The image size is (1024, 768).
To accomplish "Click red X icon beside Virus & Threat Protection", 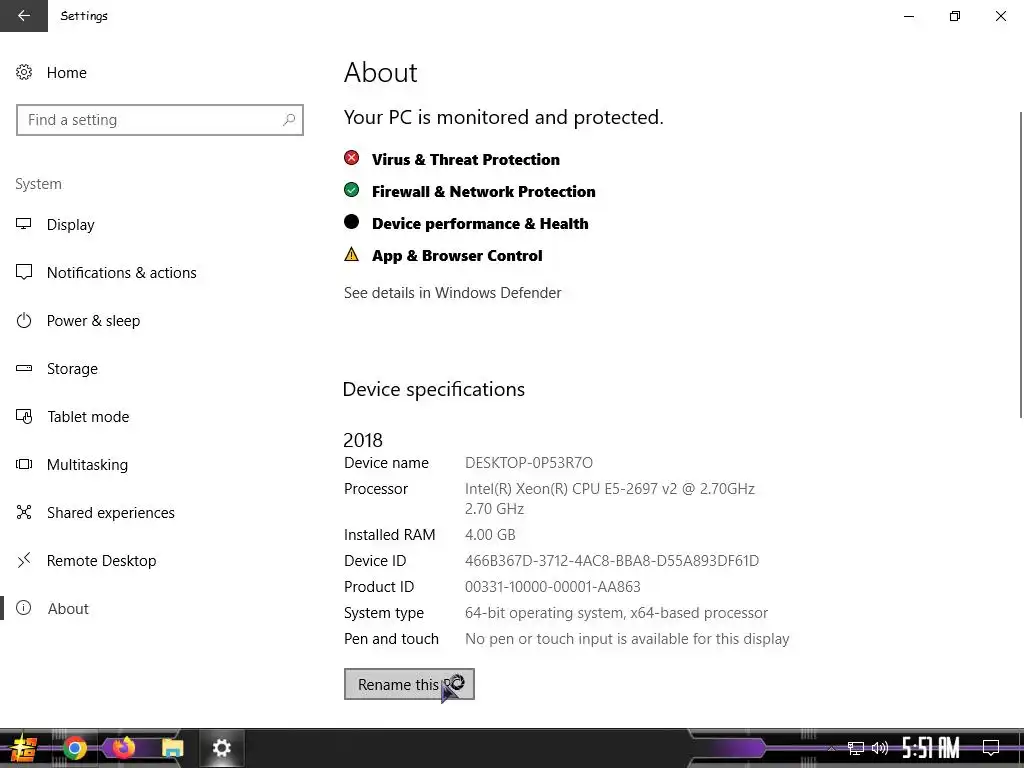I will (351, 158).
